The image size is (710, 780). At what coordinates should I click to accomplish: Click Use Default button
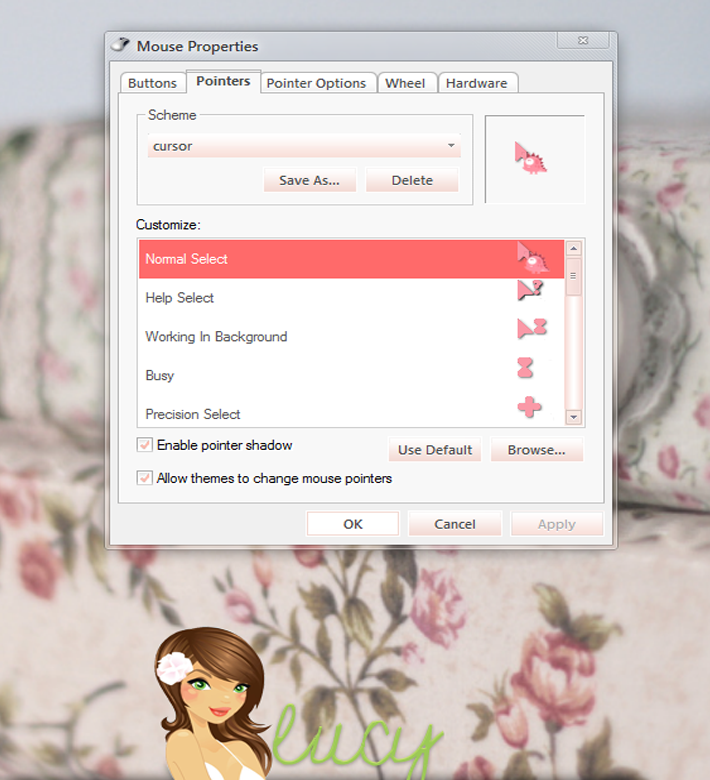pos(435,450)
